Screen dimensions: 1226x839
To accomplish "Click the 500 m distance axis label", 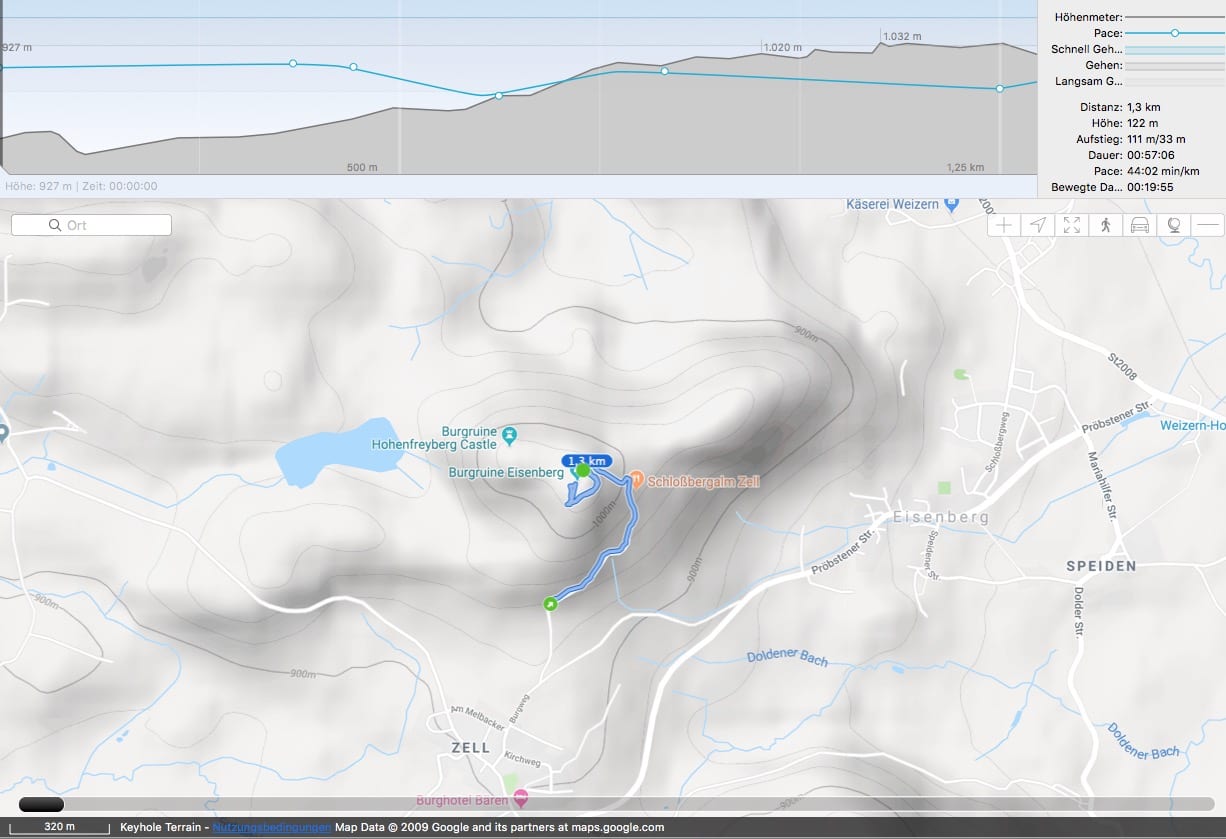I will [x=362, y=167].
